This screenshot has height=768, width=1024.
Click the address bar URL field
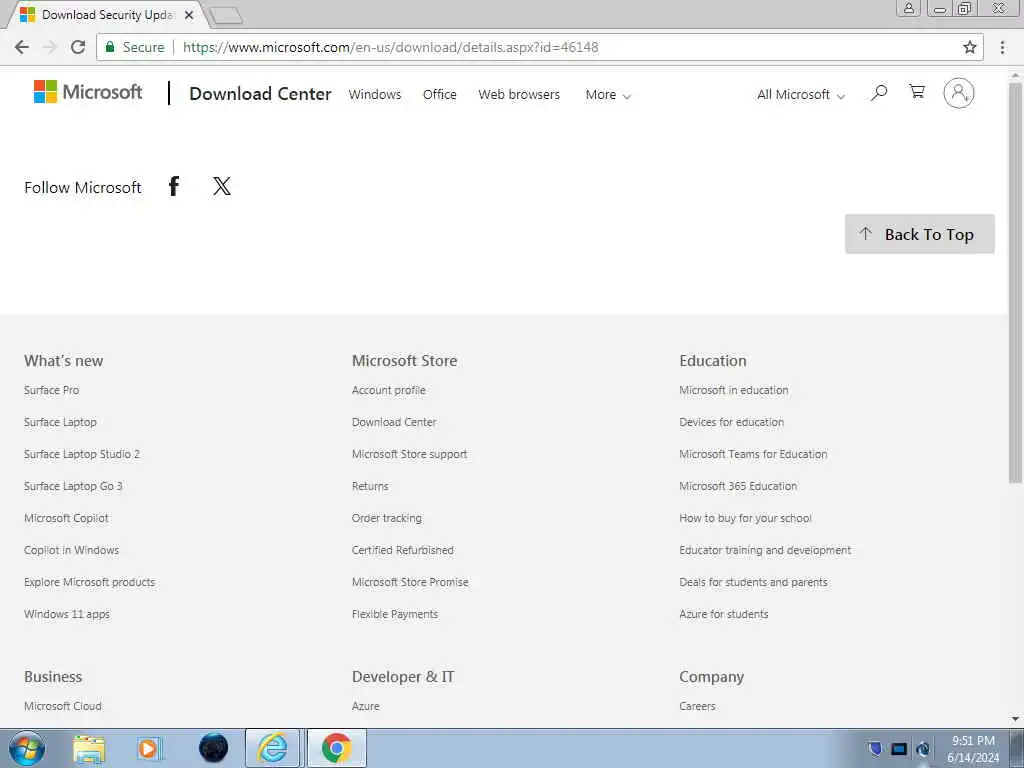539,47
